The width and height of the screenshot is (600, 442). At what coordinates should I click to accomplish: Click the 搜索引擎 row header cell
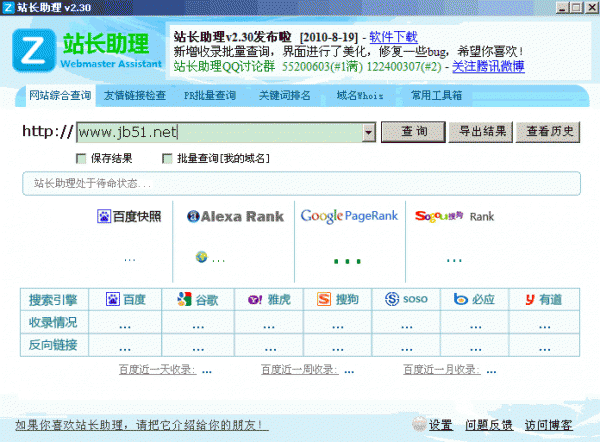[54, 300]
